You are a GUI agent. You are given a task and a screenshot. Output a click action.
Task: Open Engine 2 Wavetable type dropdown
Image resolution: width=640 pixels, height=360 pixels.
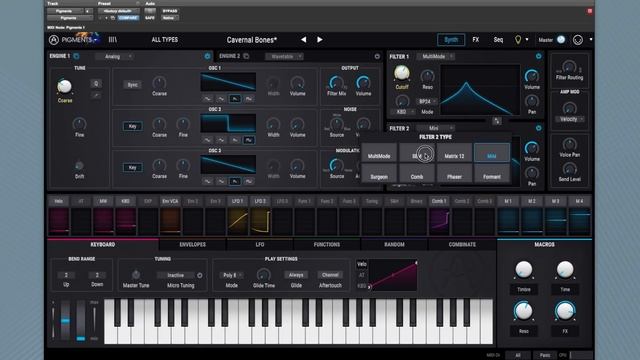(284, 56)
